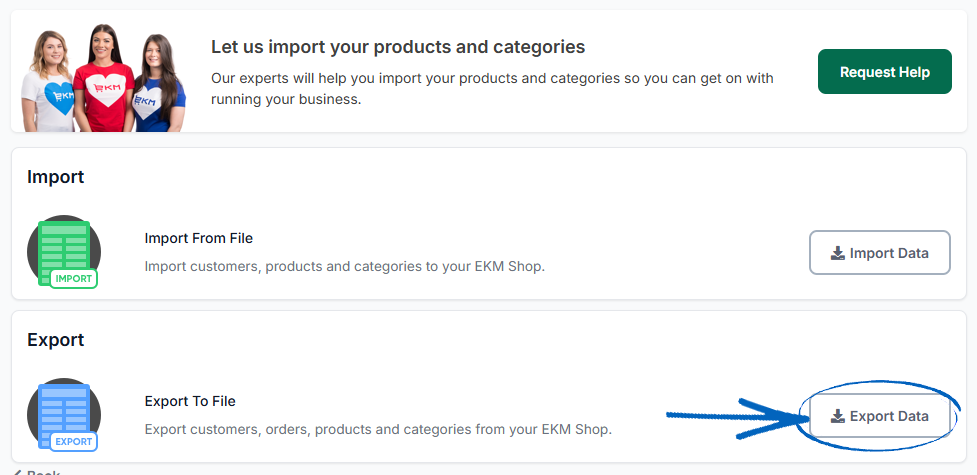Click the team photo in help banner
Screen dimensions: 977x475
tap(103, 78)
